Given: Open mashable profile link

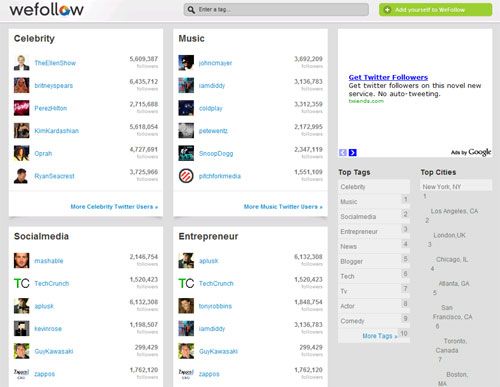Looking at the screenshot, I should [x=49, y=261].
